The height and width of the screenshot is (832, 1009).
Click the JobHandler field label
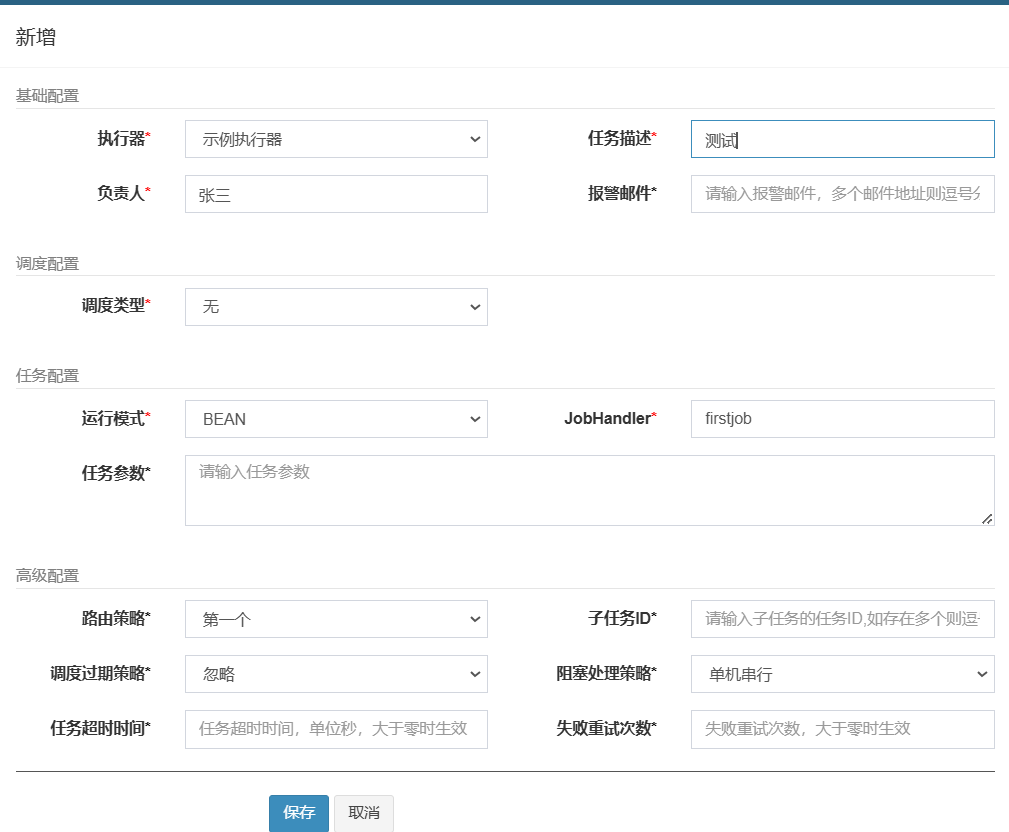click(610, 418)
